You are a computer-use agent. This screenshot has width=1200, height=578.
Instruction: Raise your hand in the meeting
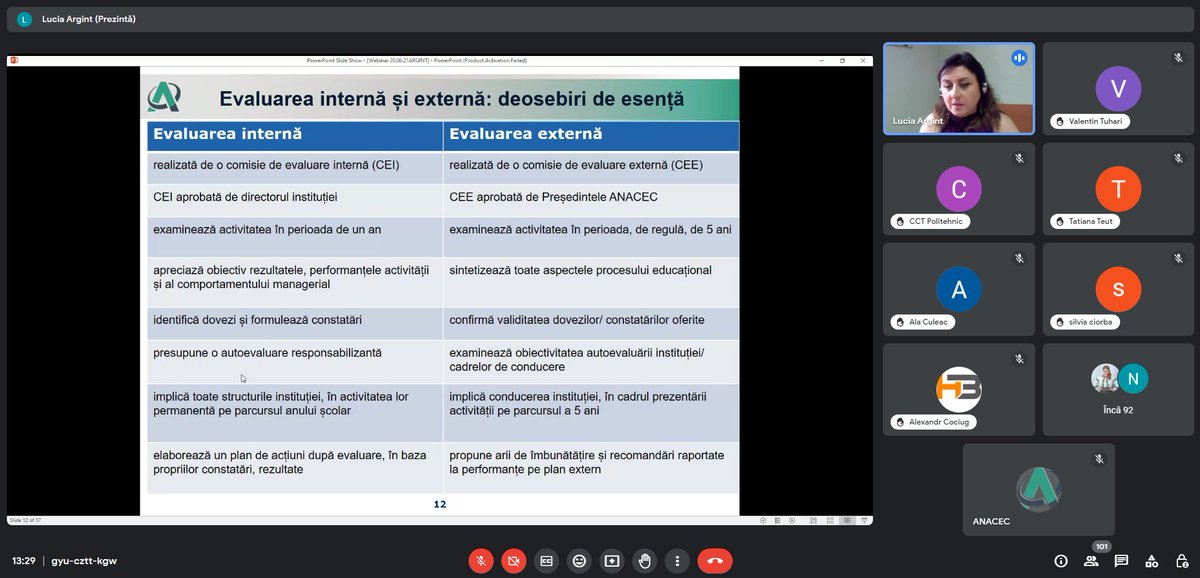pyautogui.click(x=645, y=561)
